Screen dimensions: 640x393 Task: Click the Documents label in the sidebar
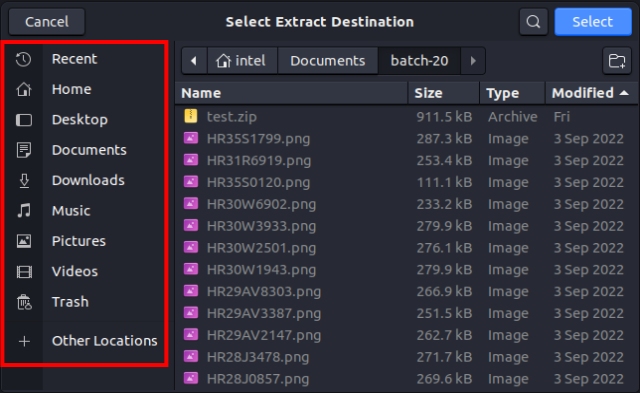89,150
